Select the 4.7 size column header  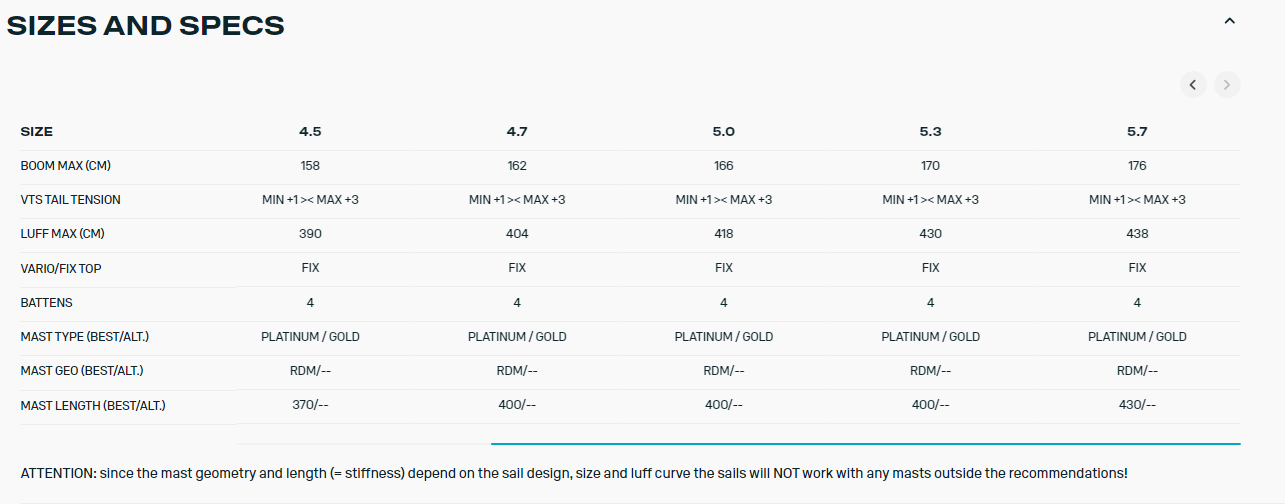click(517, 131)
